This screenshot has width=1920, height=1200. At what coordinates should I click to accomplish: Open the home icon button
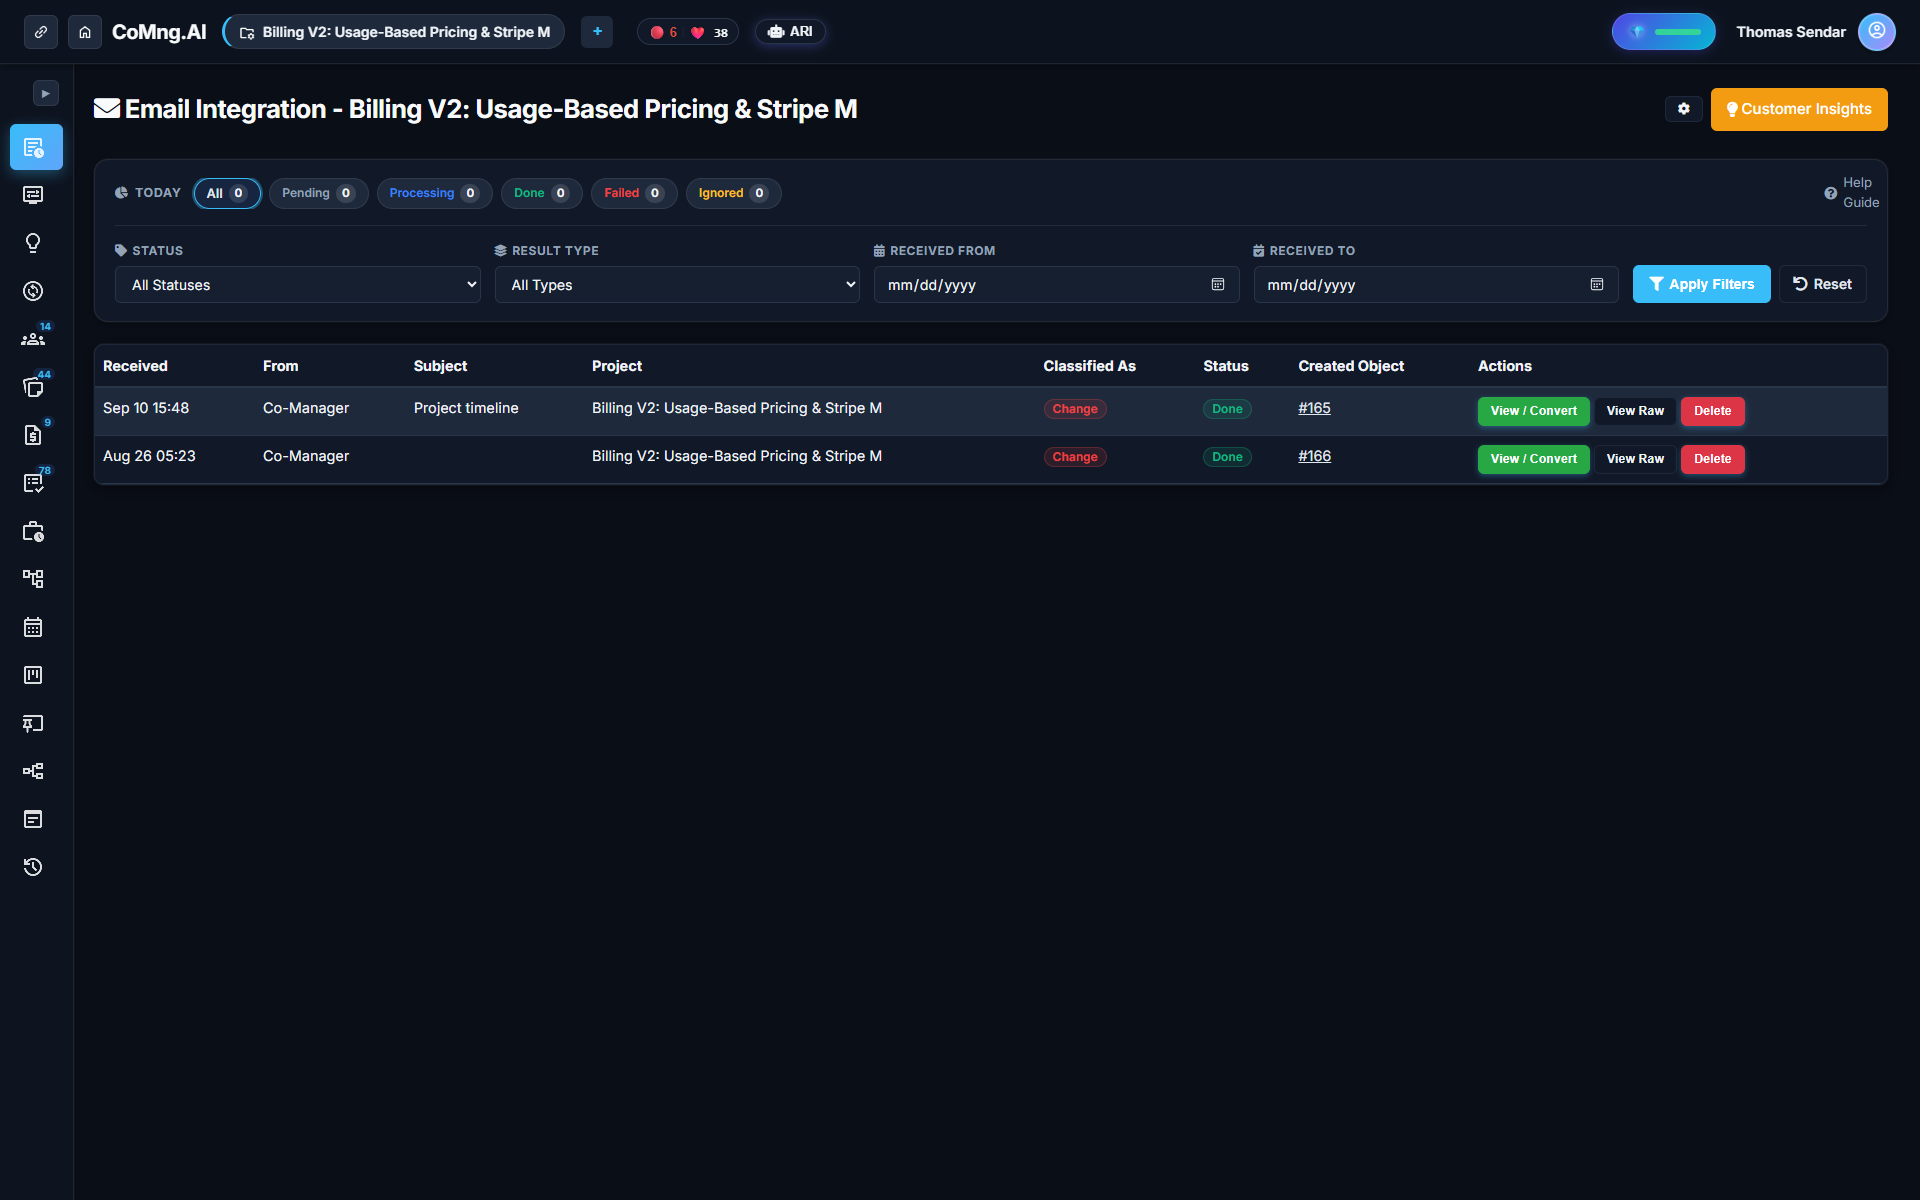pyautogui.click(x=85, y=32)
